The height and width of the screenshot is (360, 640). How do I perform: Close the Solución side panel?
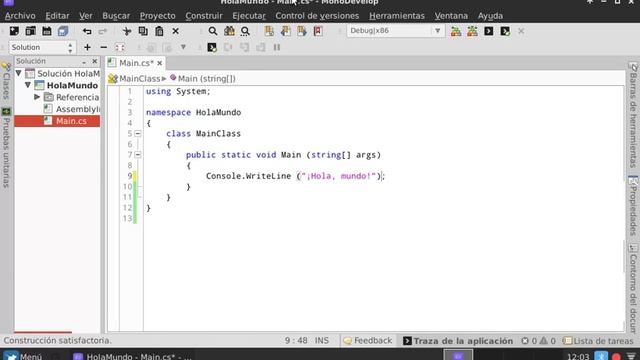95,61
